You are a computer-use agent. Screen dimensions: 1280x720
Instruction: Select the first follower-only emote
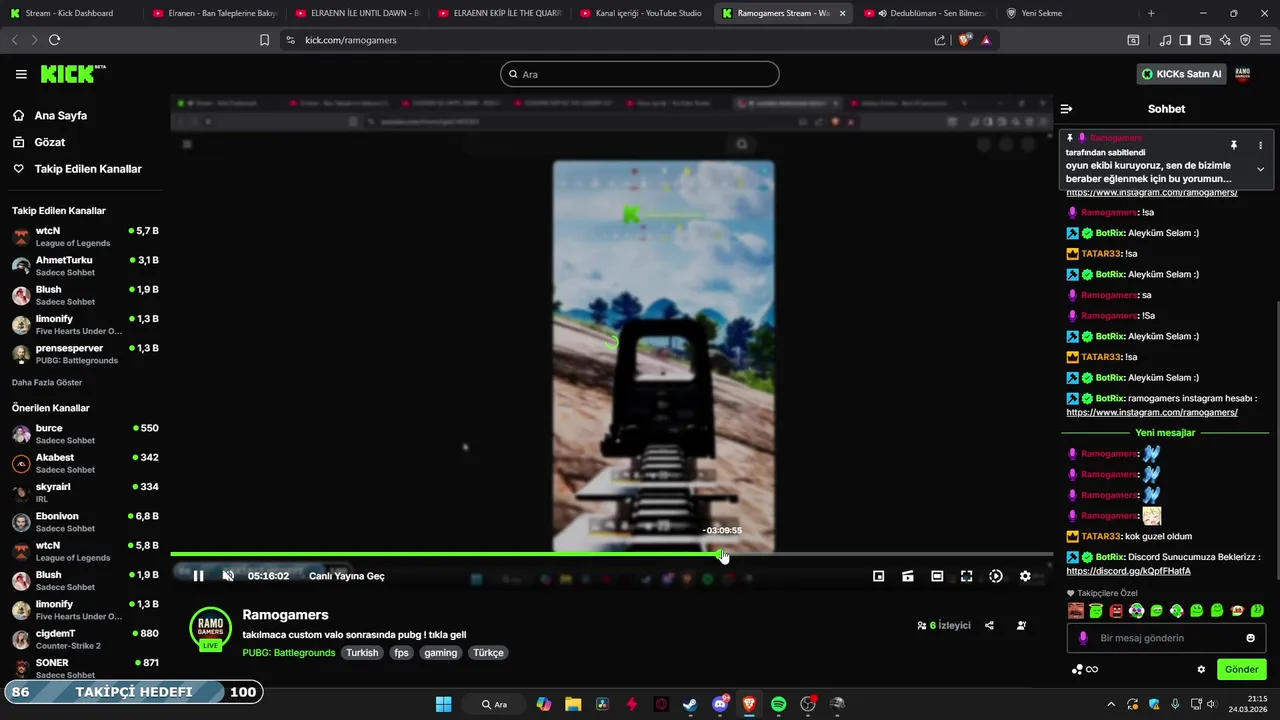click(x=1076, y=611)
